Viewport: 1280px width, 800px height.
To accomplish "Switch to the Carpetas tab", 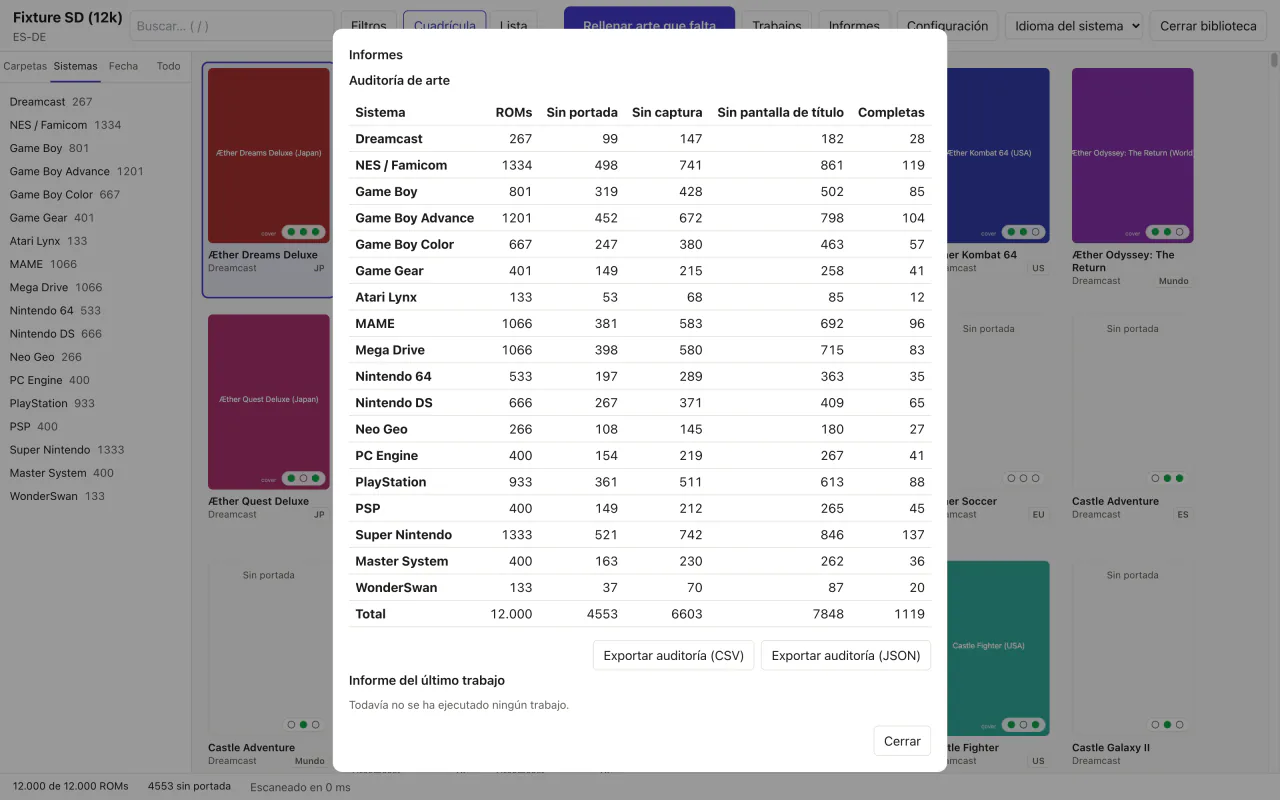I will (x=25, y=66).
